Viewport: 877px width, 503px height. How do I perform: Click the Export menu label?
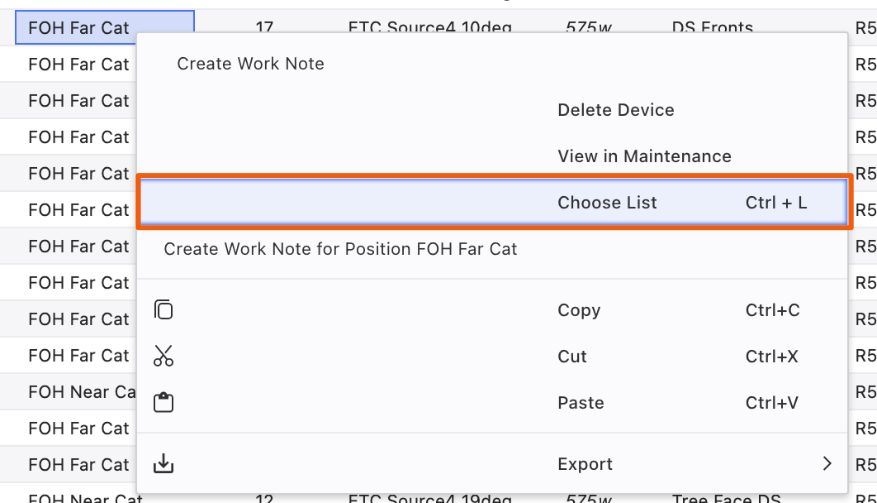585,464
